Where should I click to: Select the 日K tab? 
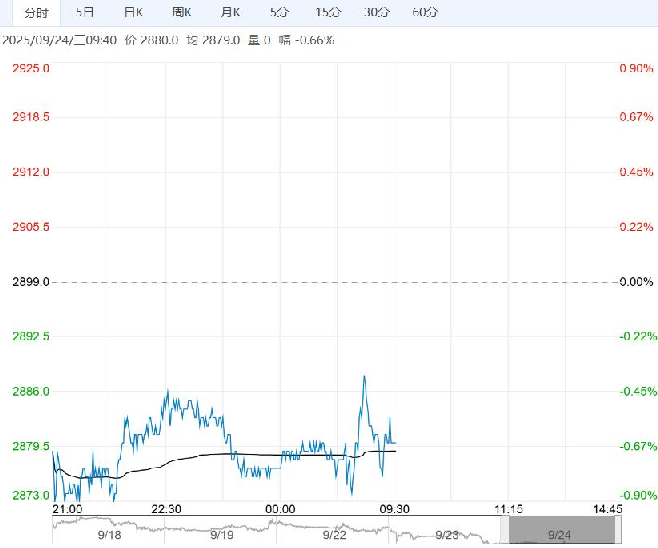click(133, 13)
